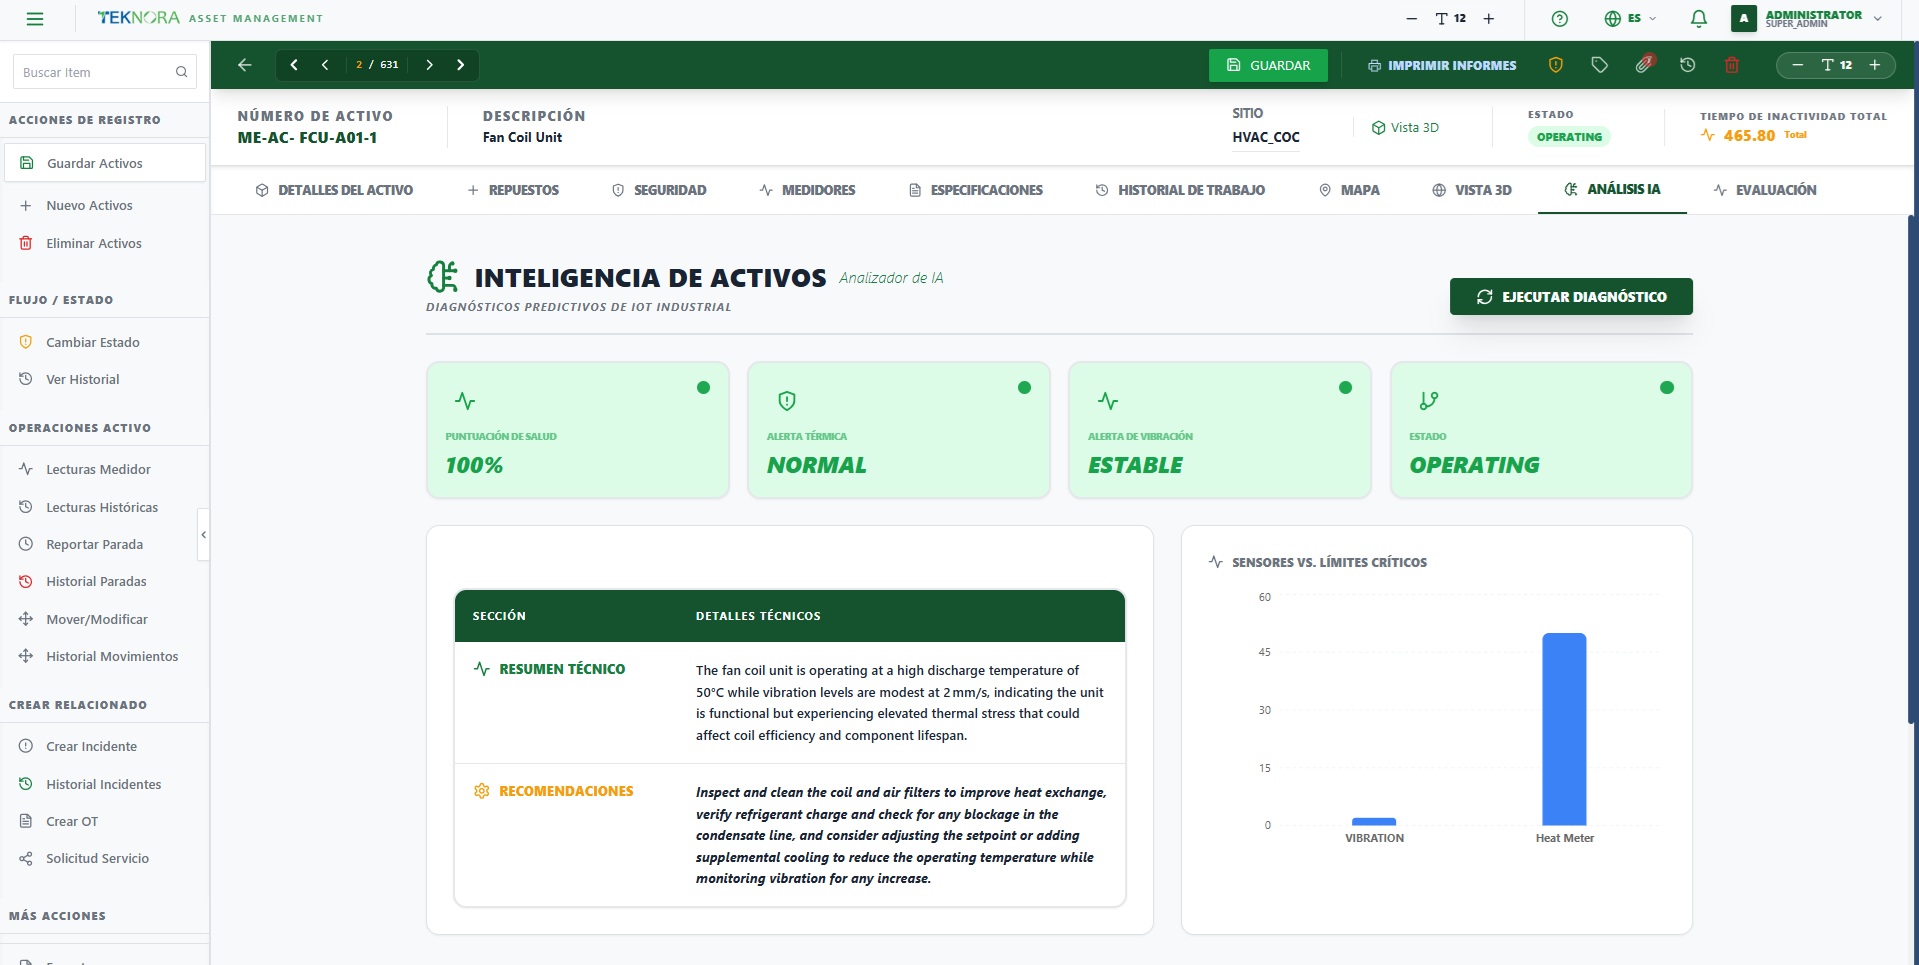Open Lecturas Históricas in sidebar
The image size is (1919, 965).
coord(105,507)
